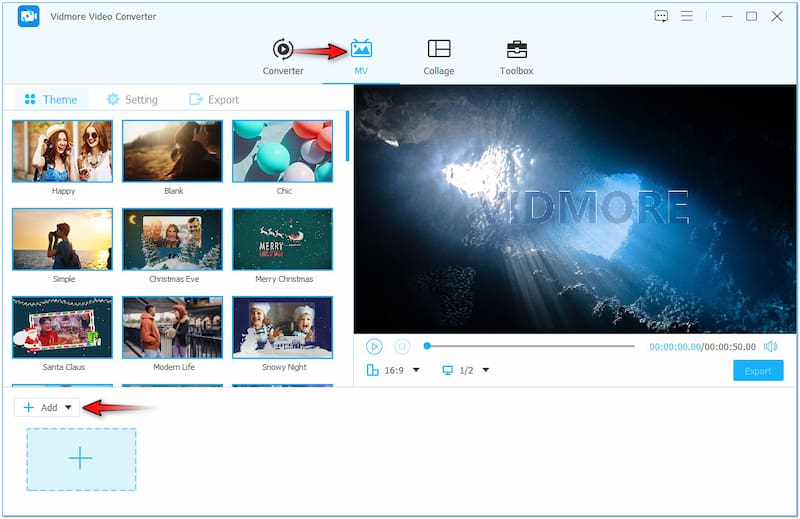Screen dimensions: 800x519
Task: Minimize the Vidmore window
Action: click(x=727, y=16)
